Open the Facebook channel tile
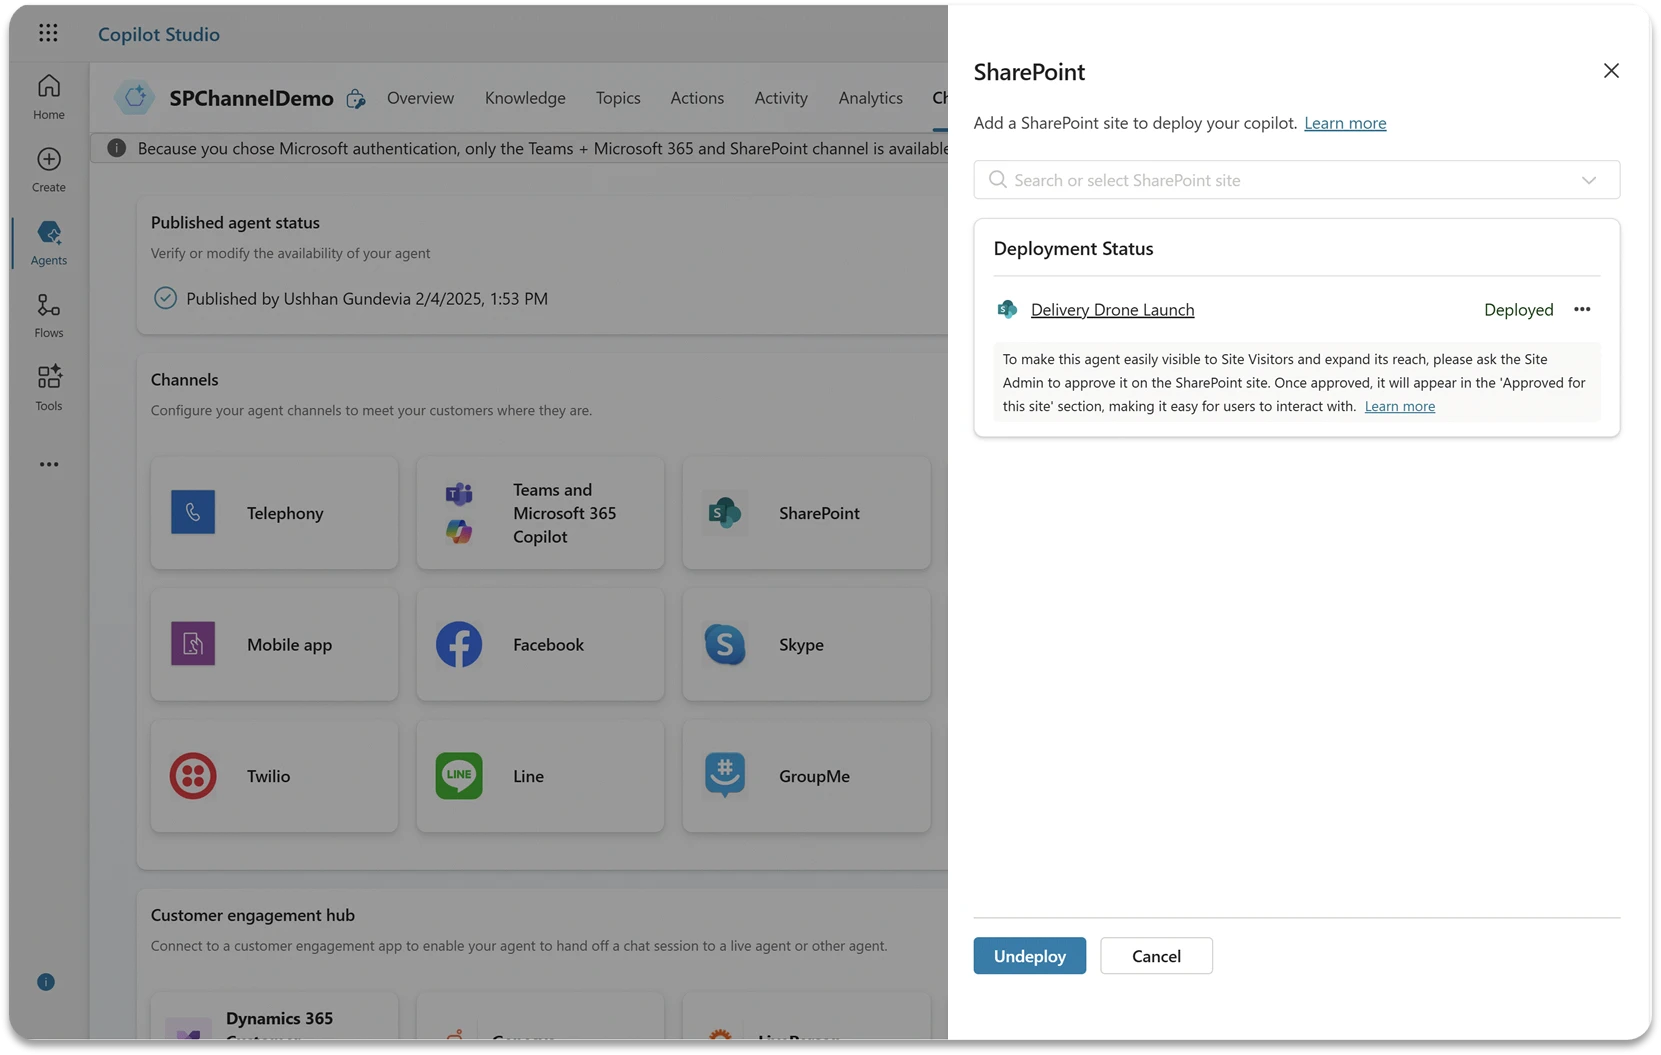 pos(540,645)
